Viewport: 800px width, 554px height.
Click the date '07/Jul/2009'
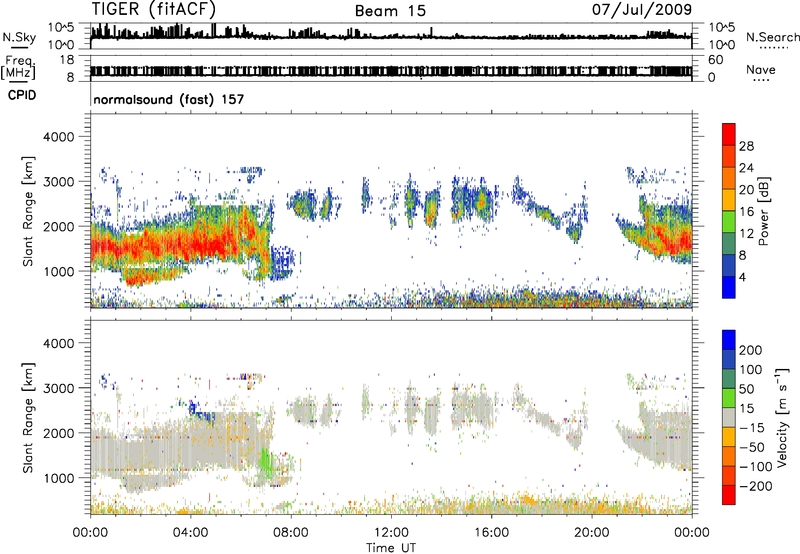coord(642,9)
